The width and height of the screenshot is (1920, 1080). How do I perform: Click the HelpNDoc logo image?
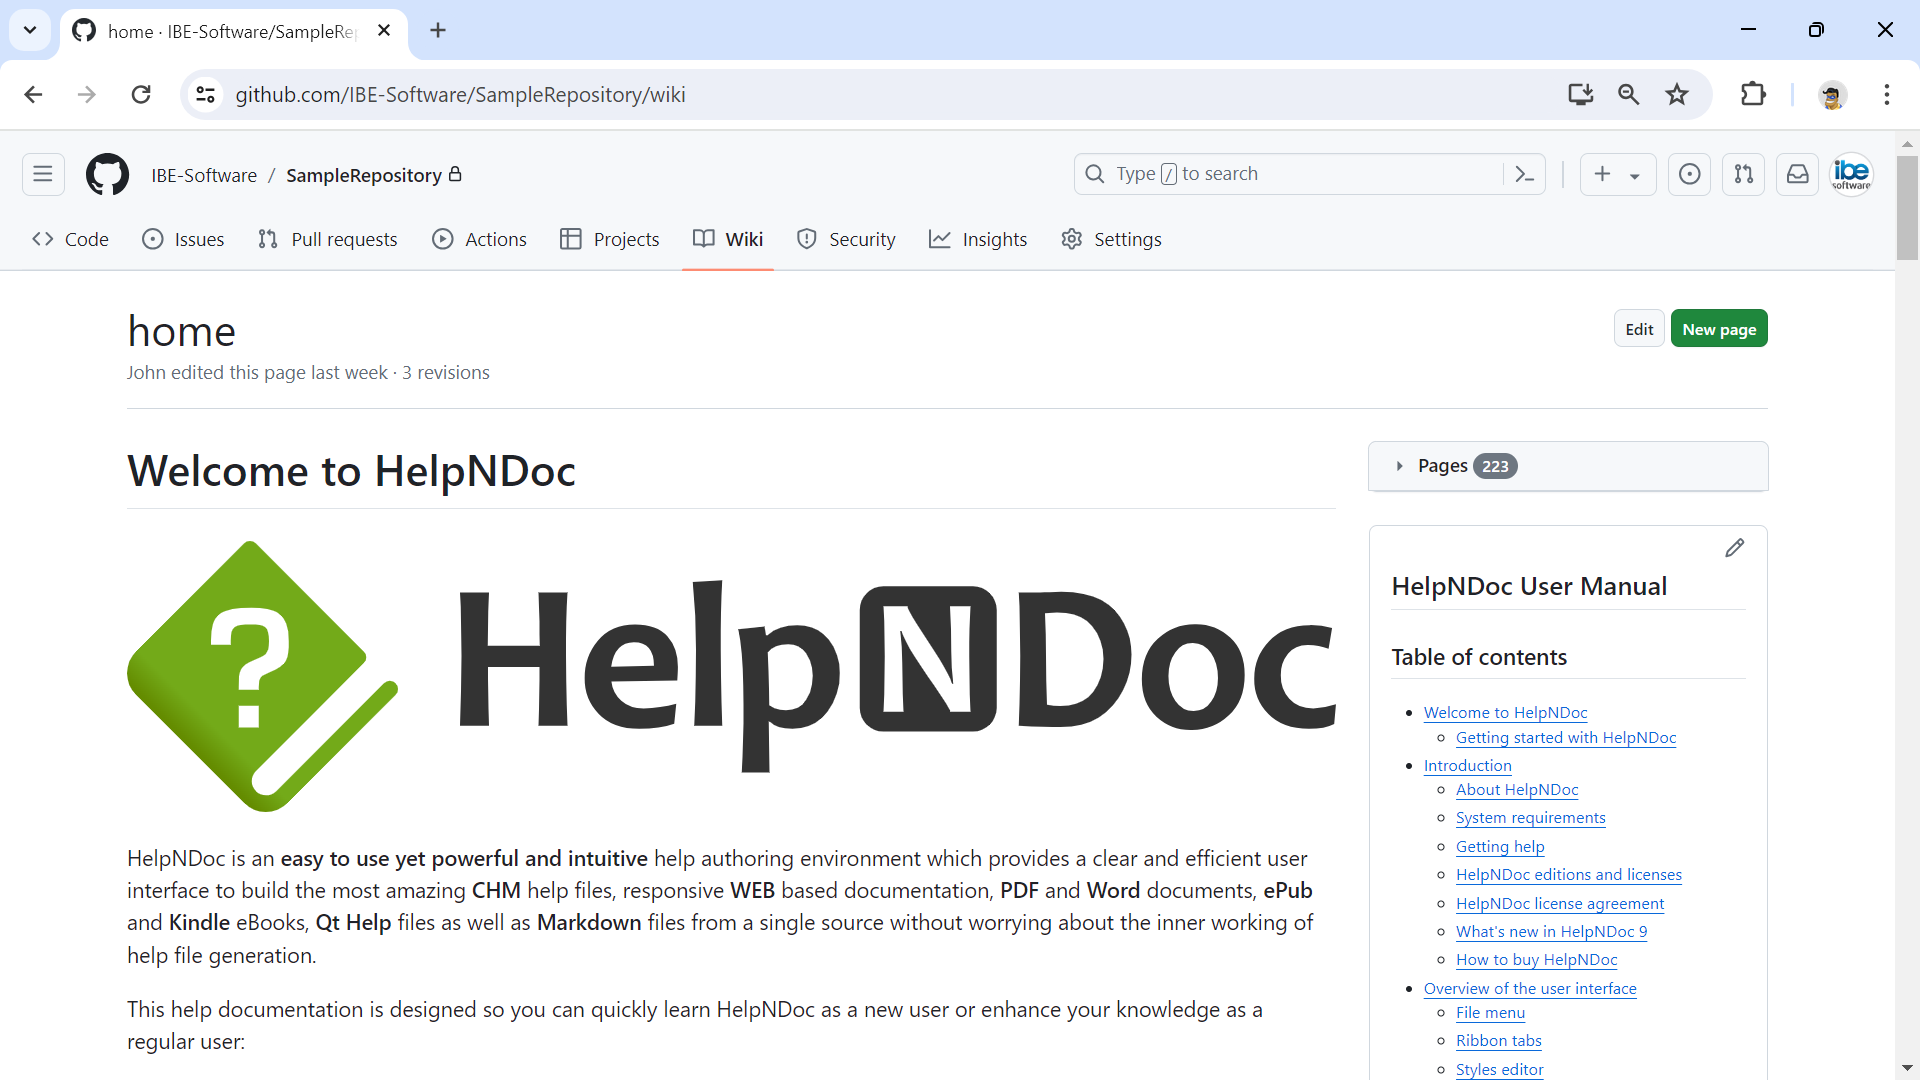731,676
